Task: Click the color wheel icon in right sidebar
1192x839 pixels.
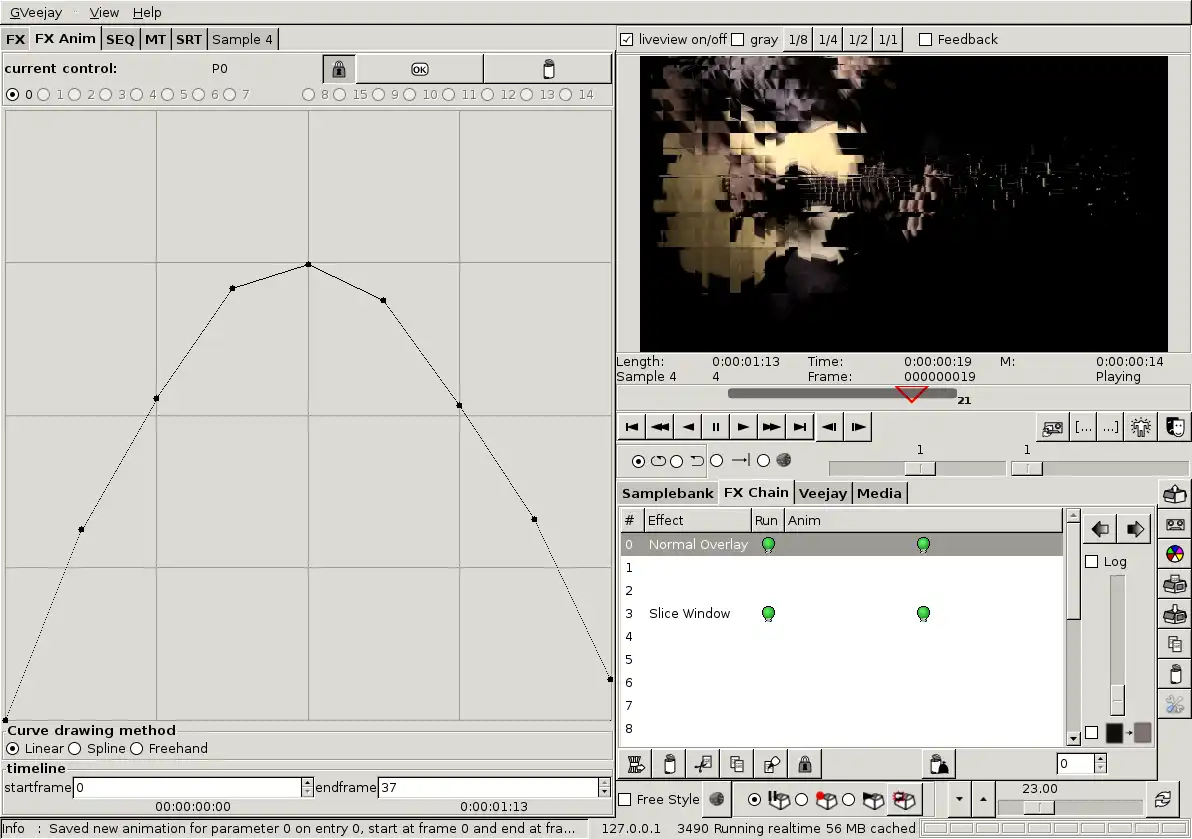Action: pyautogui.click(x=1175, y=554)
